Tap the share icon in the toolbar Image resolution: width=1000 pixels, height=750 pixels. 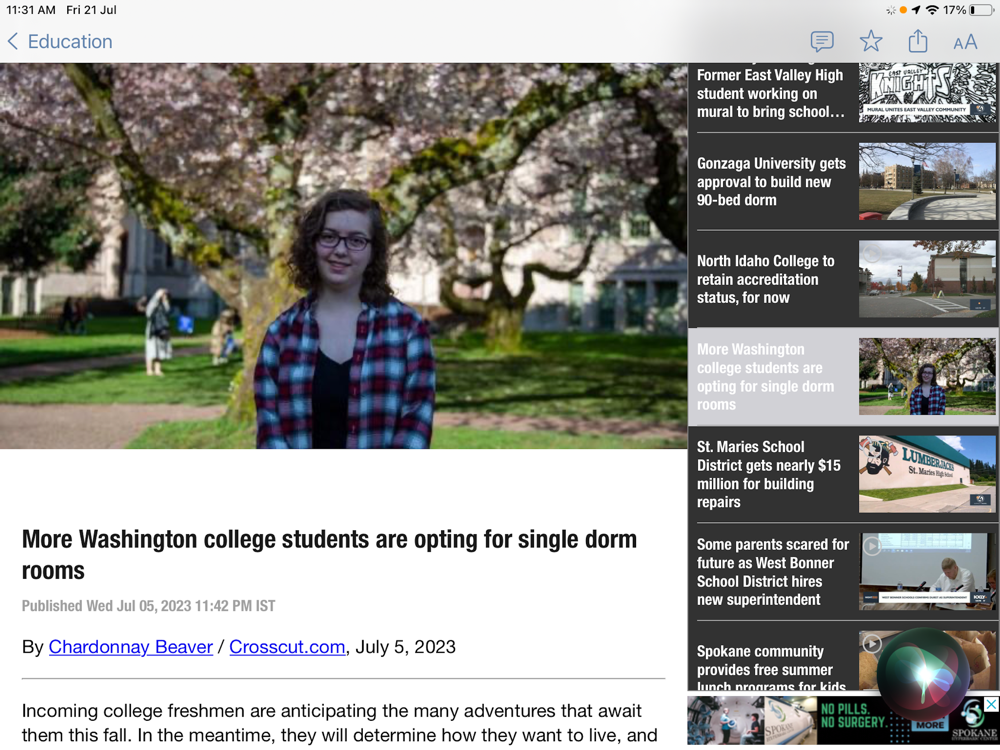click(918, 41)
